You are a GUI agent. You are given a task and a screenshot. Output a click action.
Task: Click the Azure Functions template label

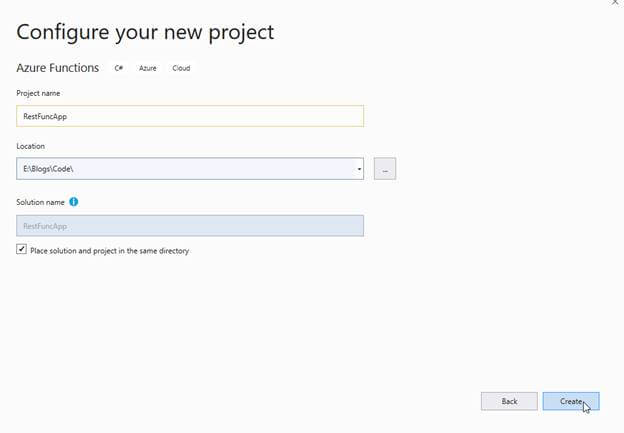tap(58, 68)
